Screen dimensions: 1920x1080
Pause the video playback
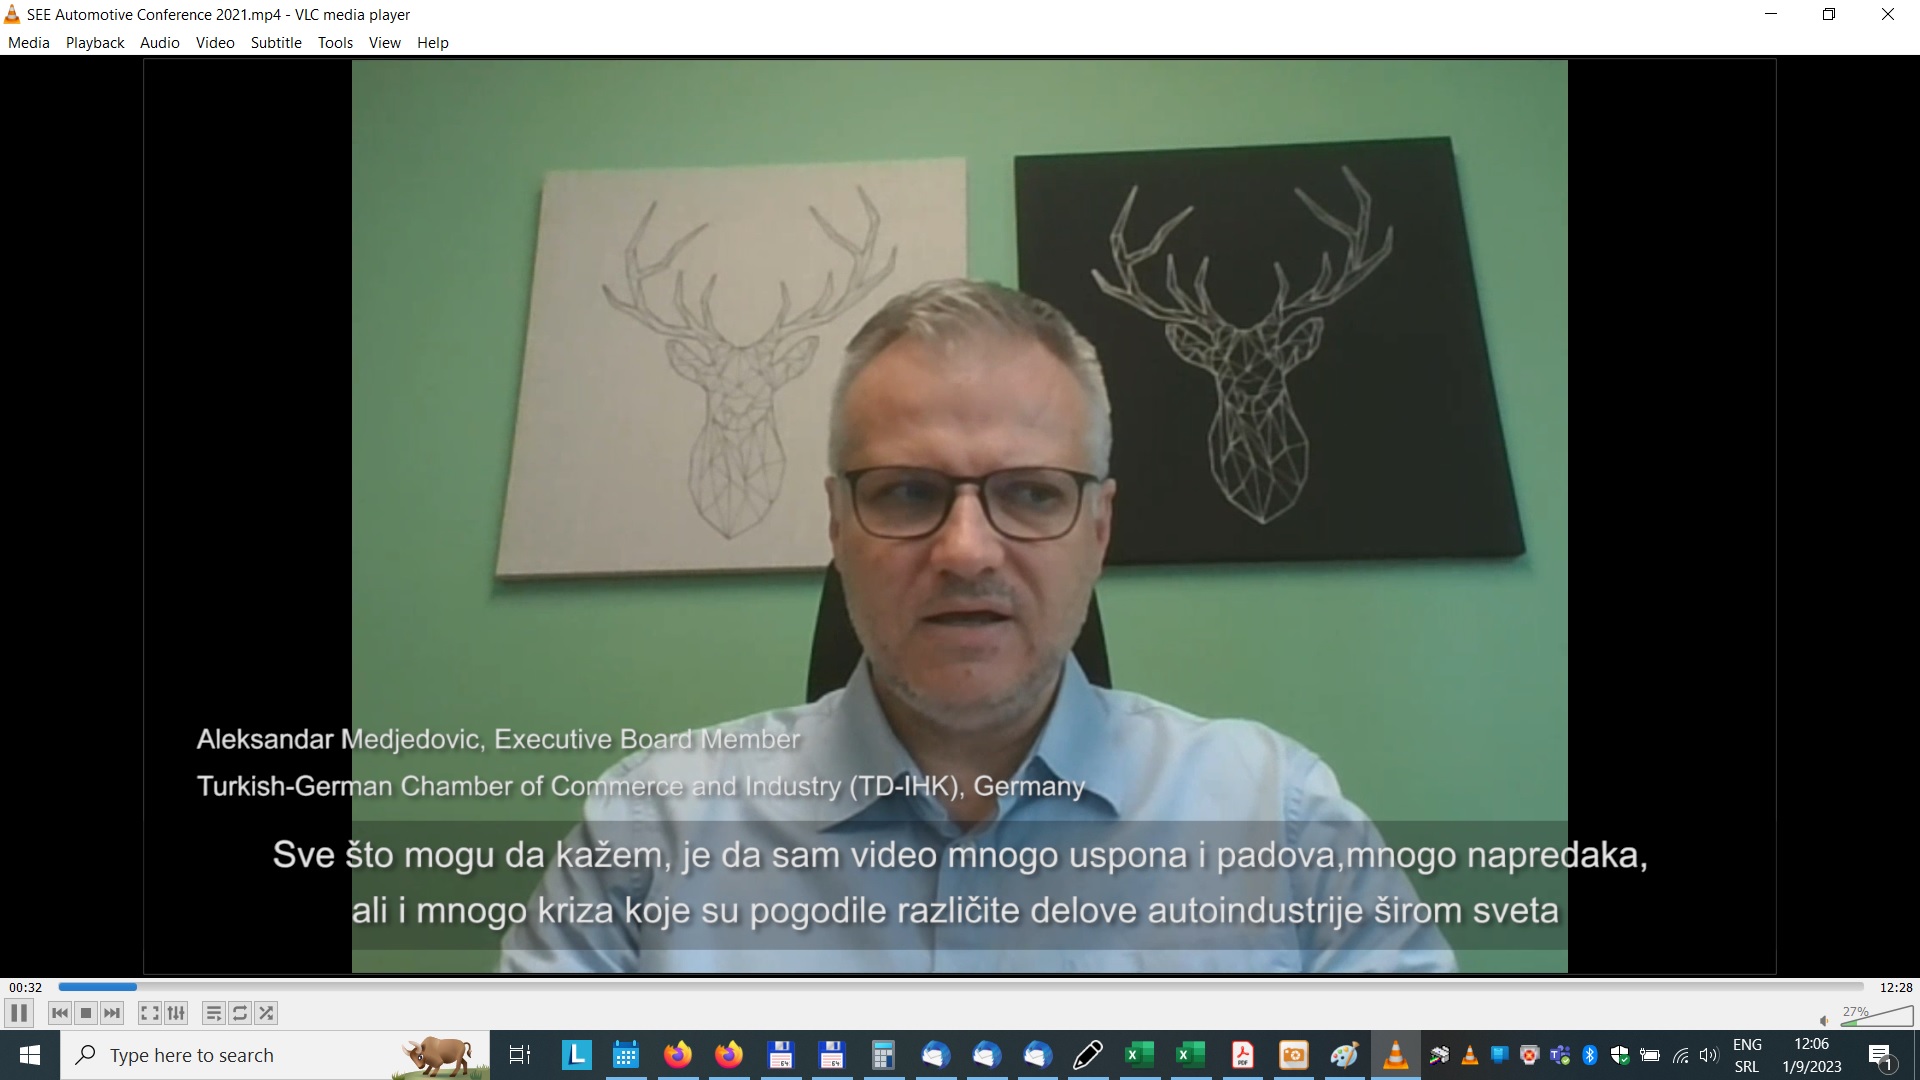(x=19, y=1013)
